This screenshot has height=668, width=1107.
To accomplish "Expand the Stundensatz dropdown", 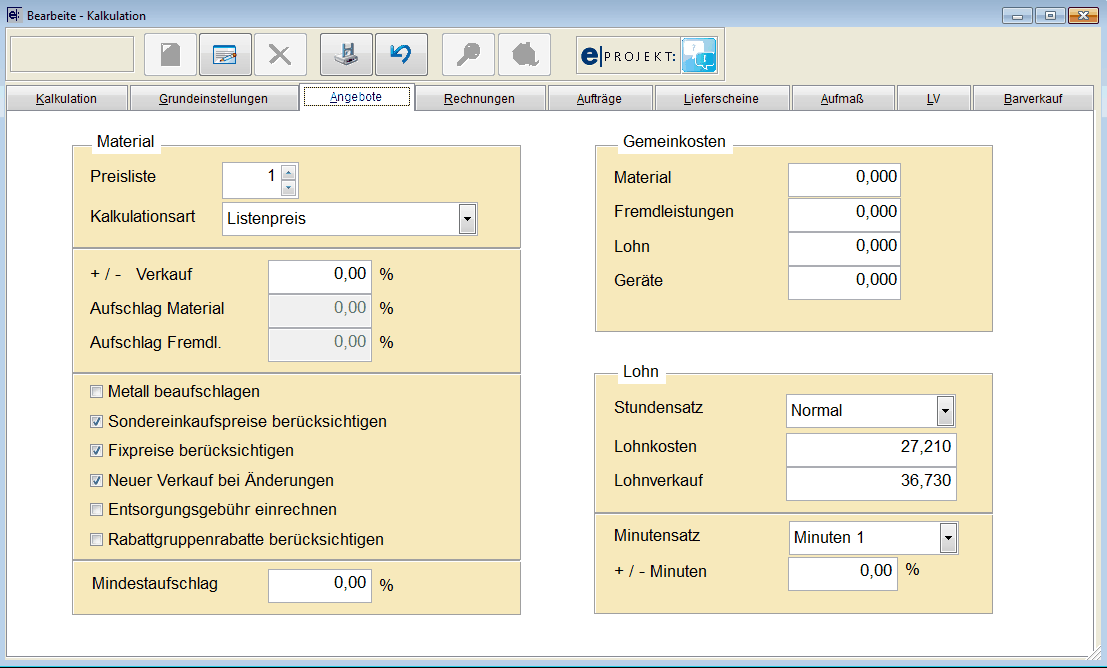I will point(945,411).
